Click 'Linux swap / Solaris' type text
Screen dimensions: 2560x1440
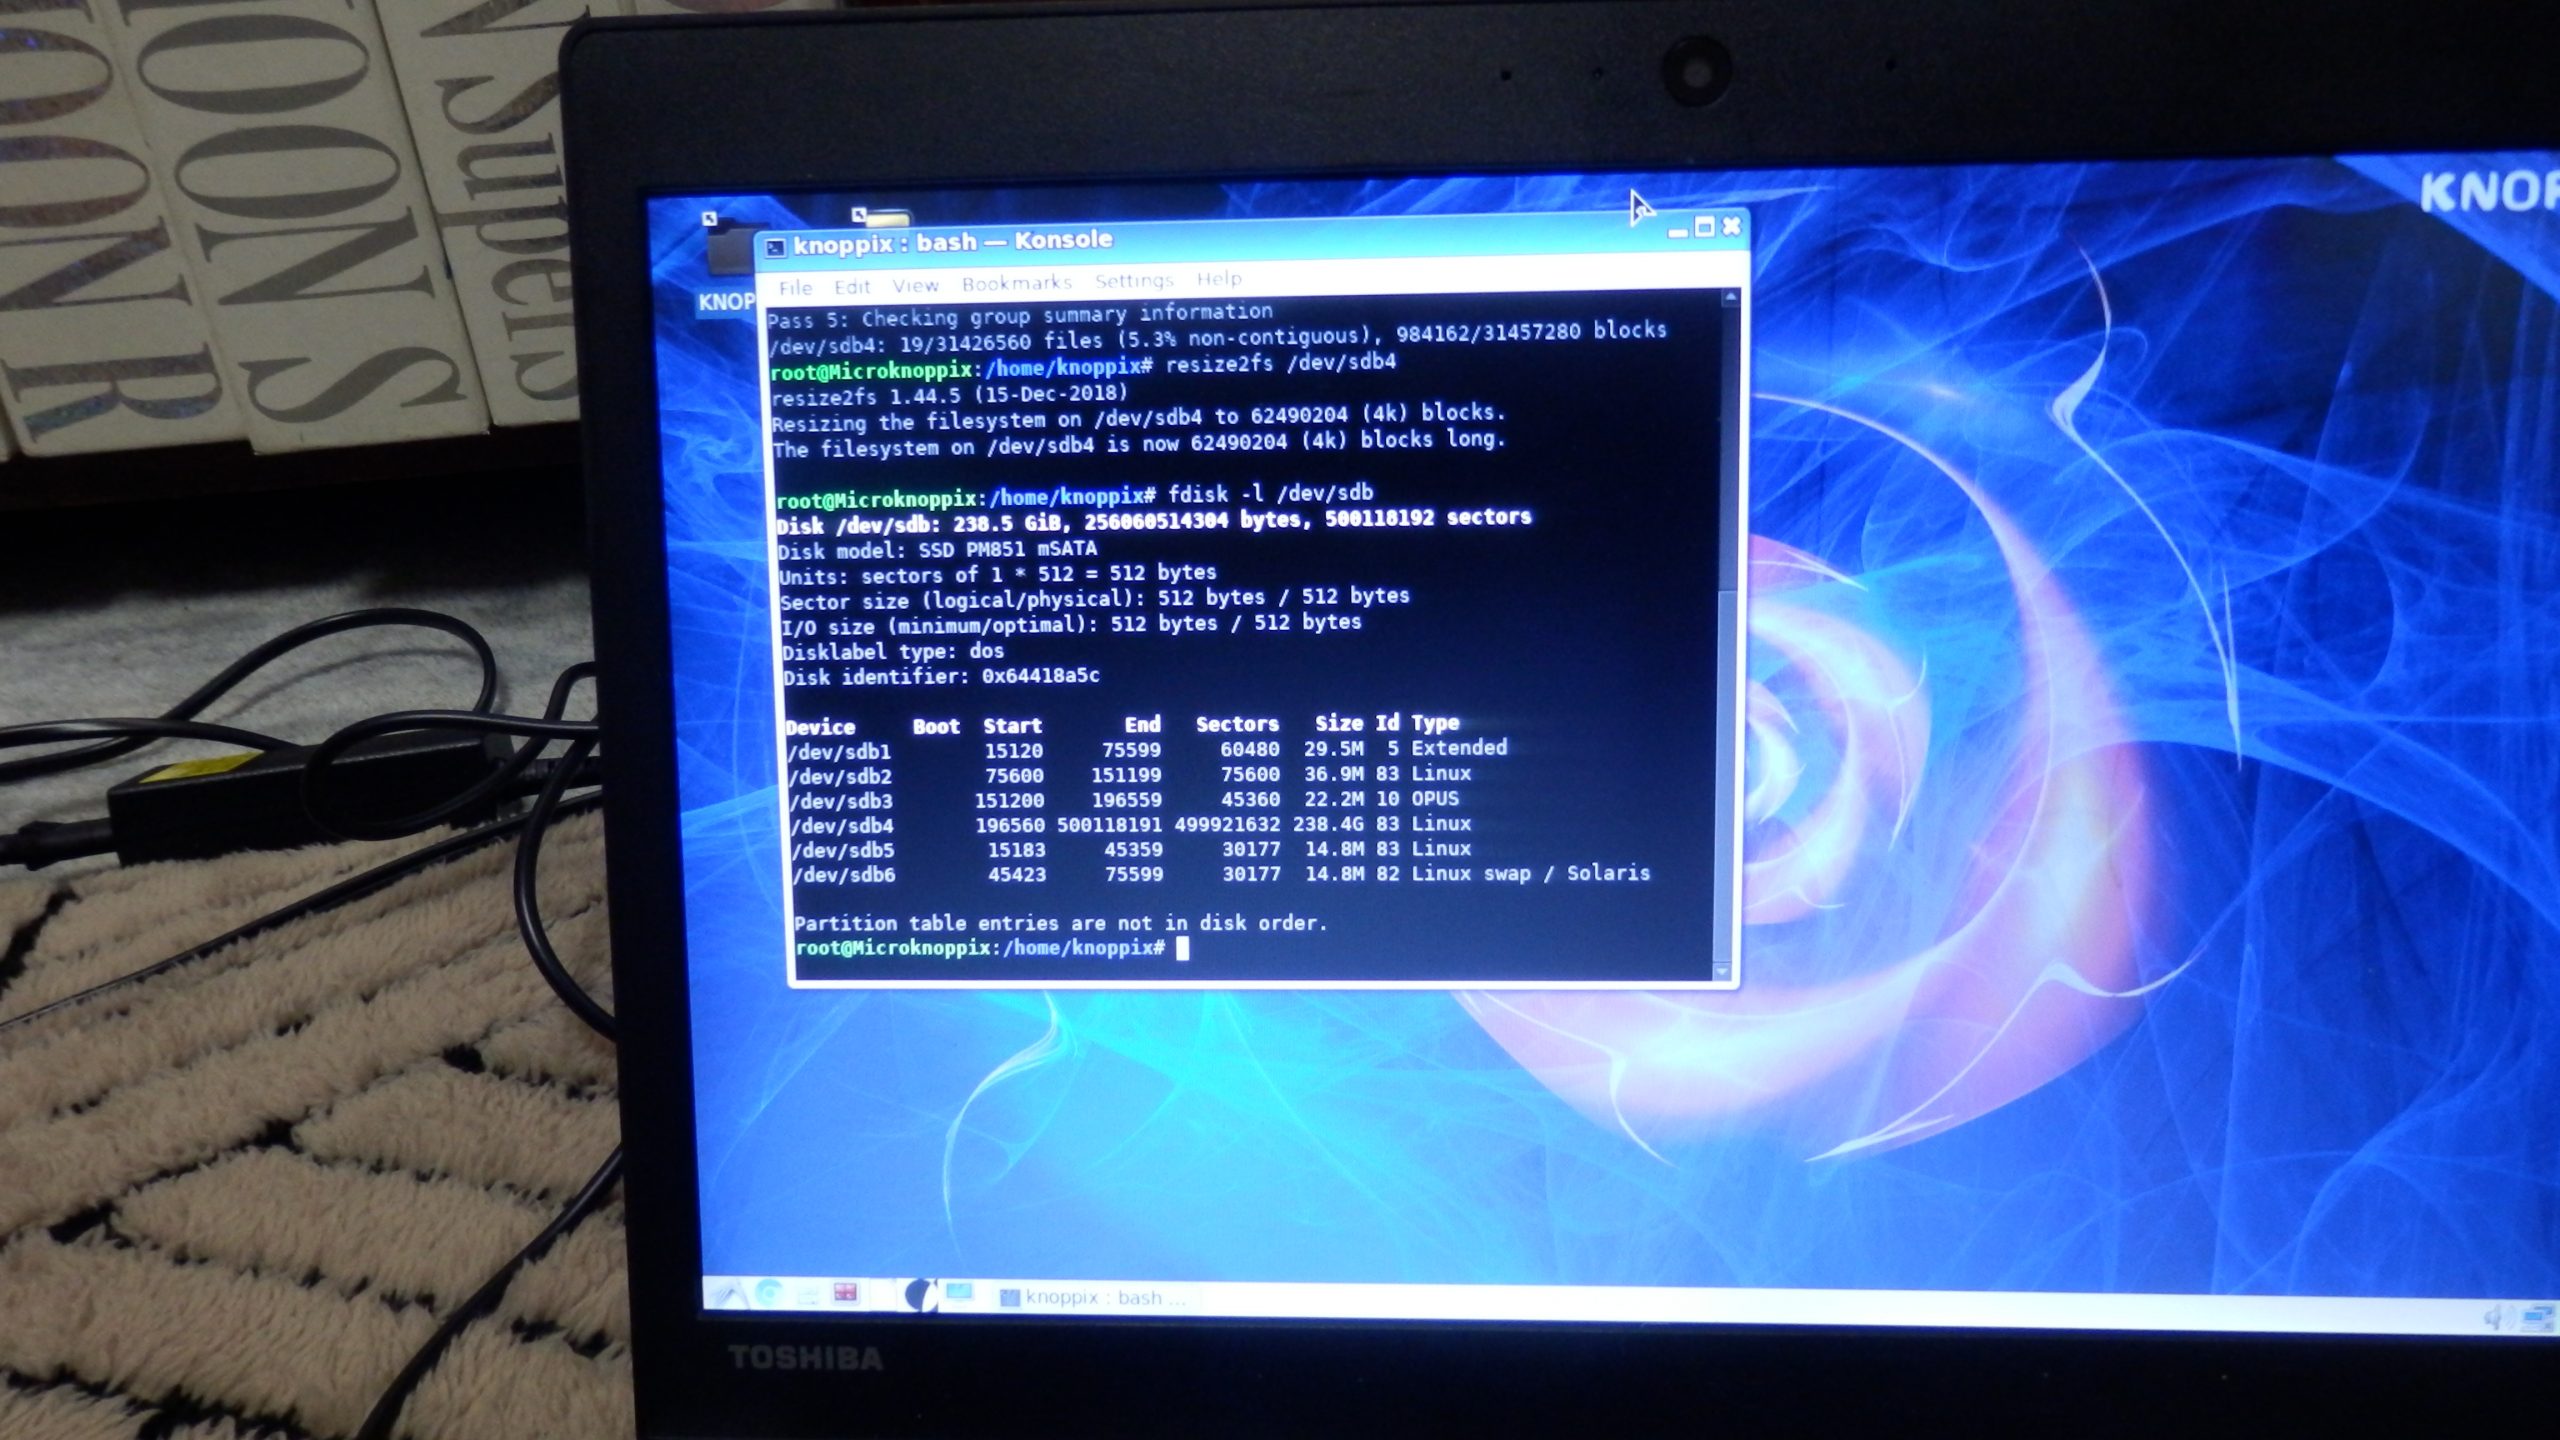[1530, 873]
